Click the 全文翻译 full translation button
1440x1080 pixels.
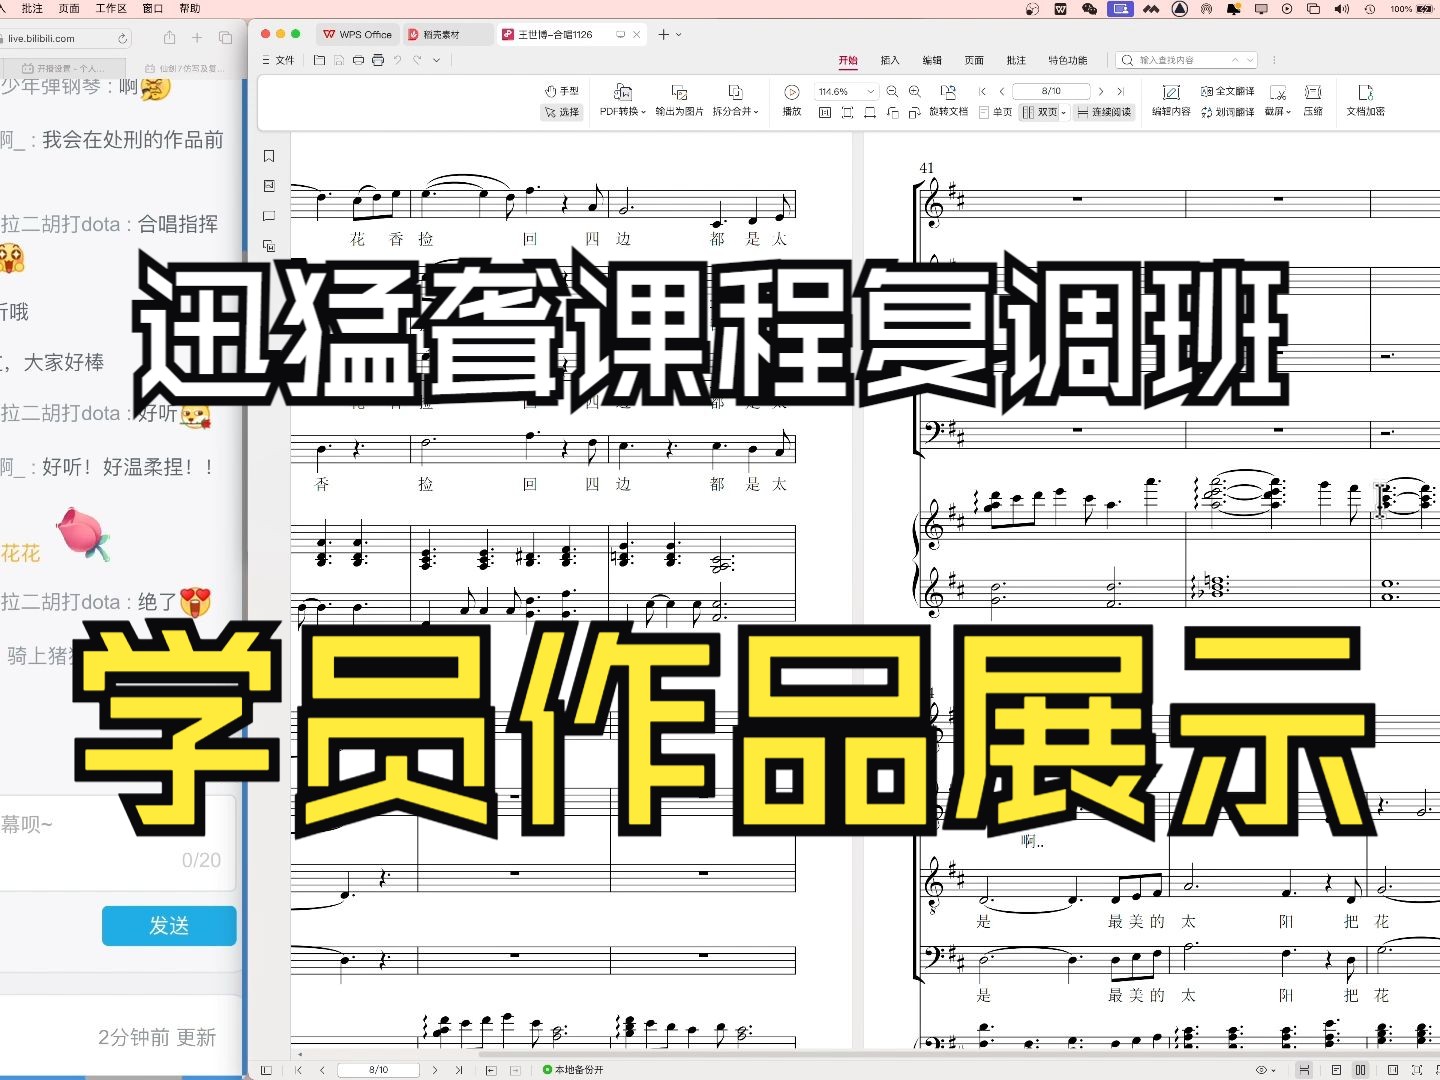(x=1227, y=91)
